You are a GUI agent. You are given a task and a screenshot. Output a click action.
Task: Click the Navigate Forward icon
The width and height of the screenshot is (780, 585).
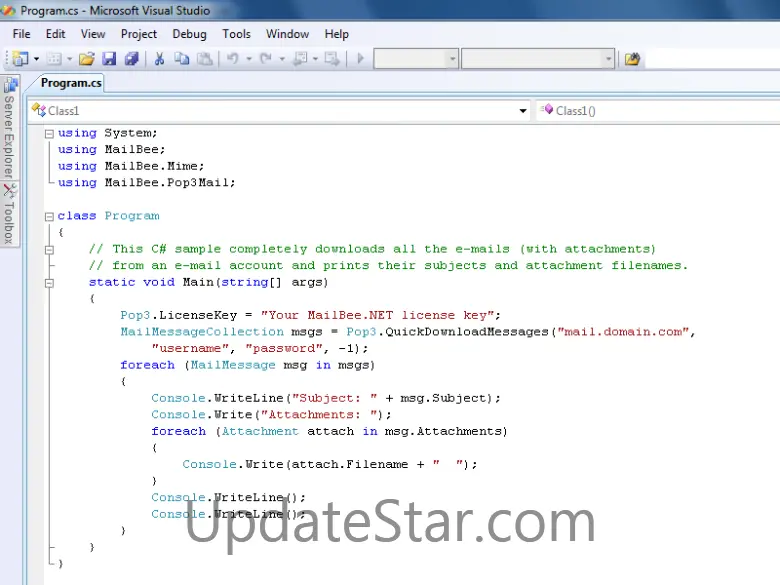pyautogui.click(x=332, y=59)
